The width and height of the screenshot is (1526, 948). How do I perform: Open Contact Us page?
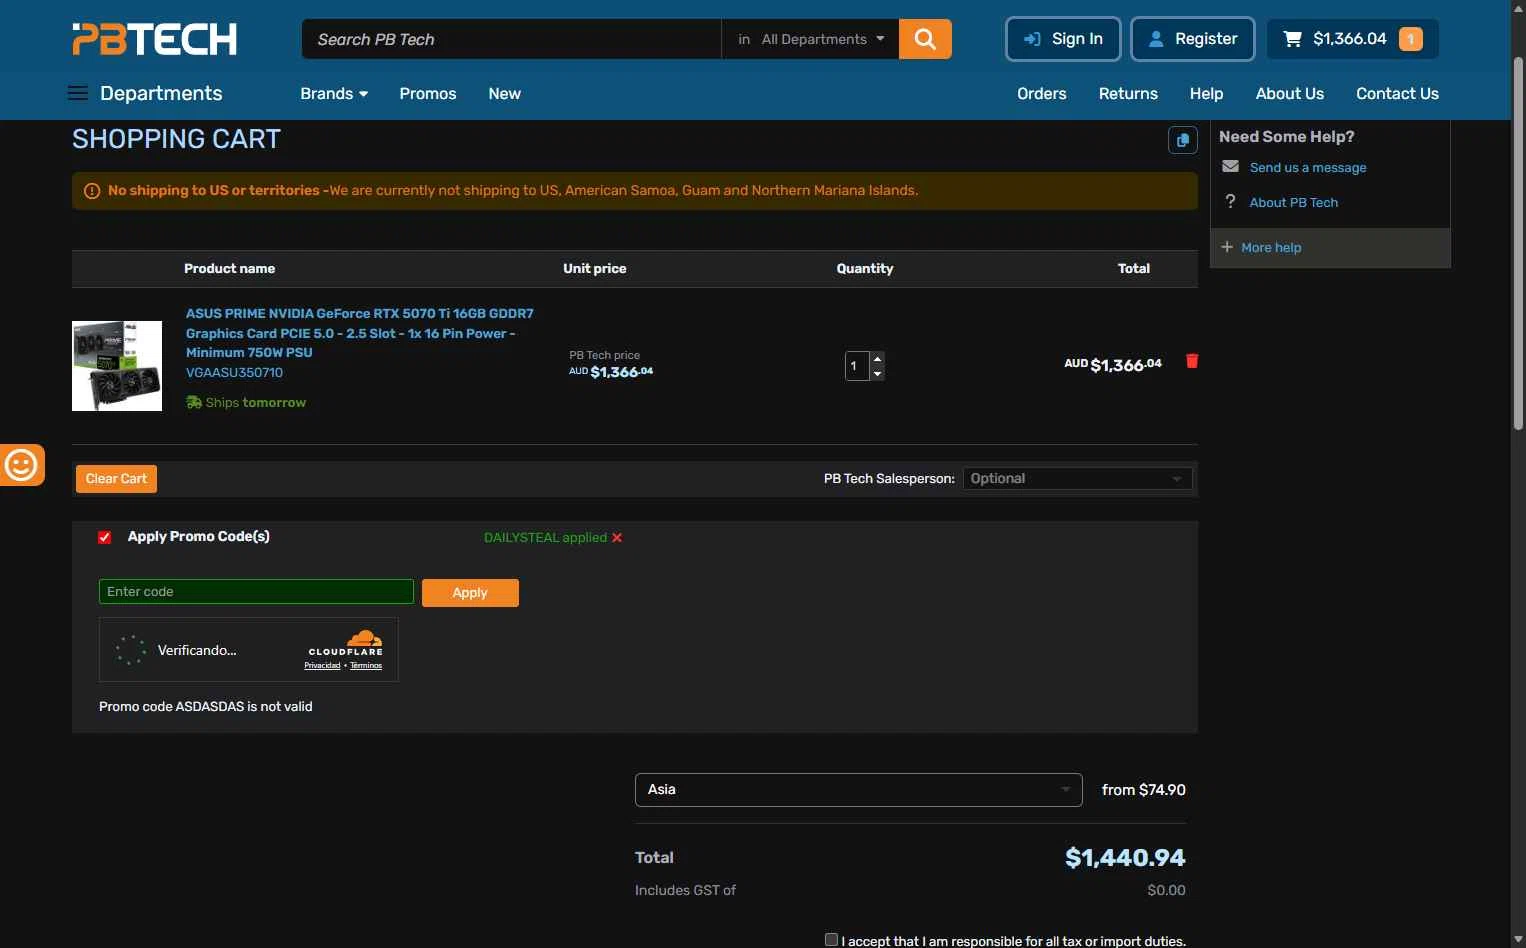tap(1397, 93)
